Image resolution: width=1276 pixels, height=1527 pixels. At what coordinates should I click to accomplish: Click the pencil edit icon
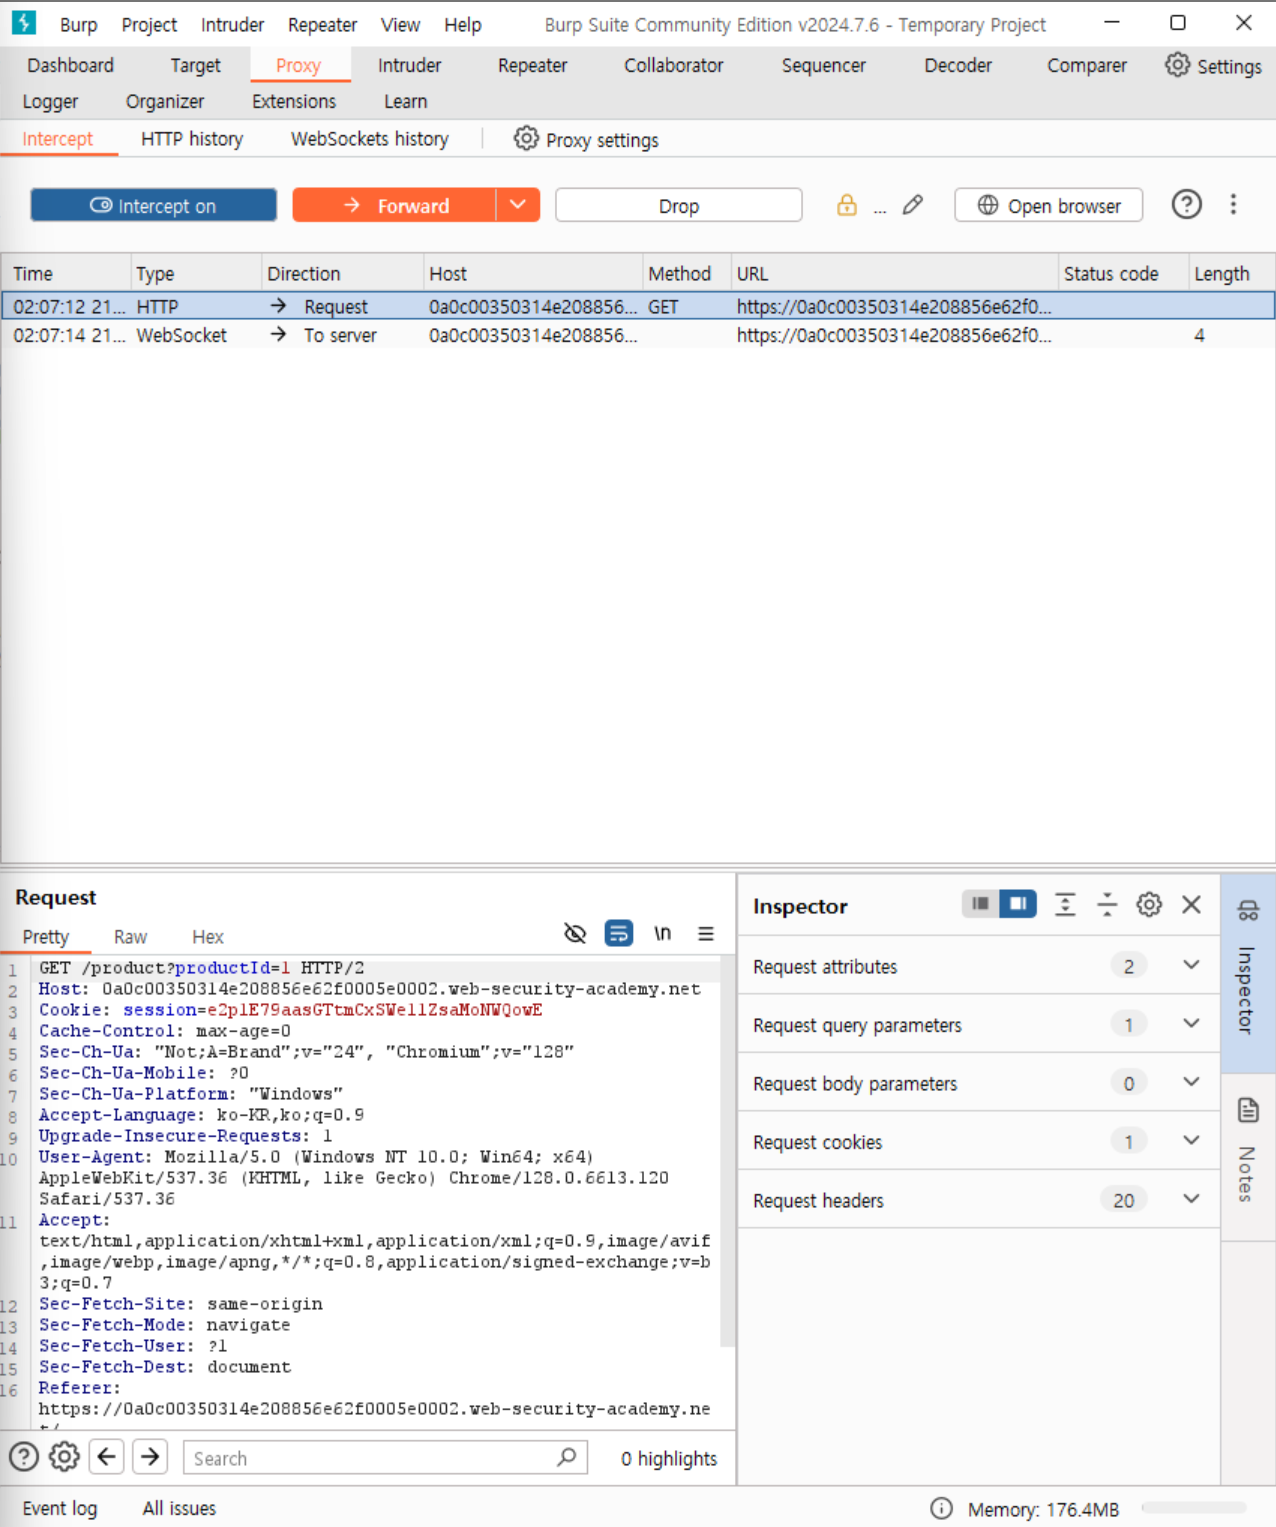pos(912,205)
